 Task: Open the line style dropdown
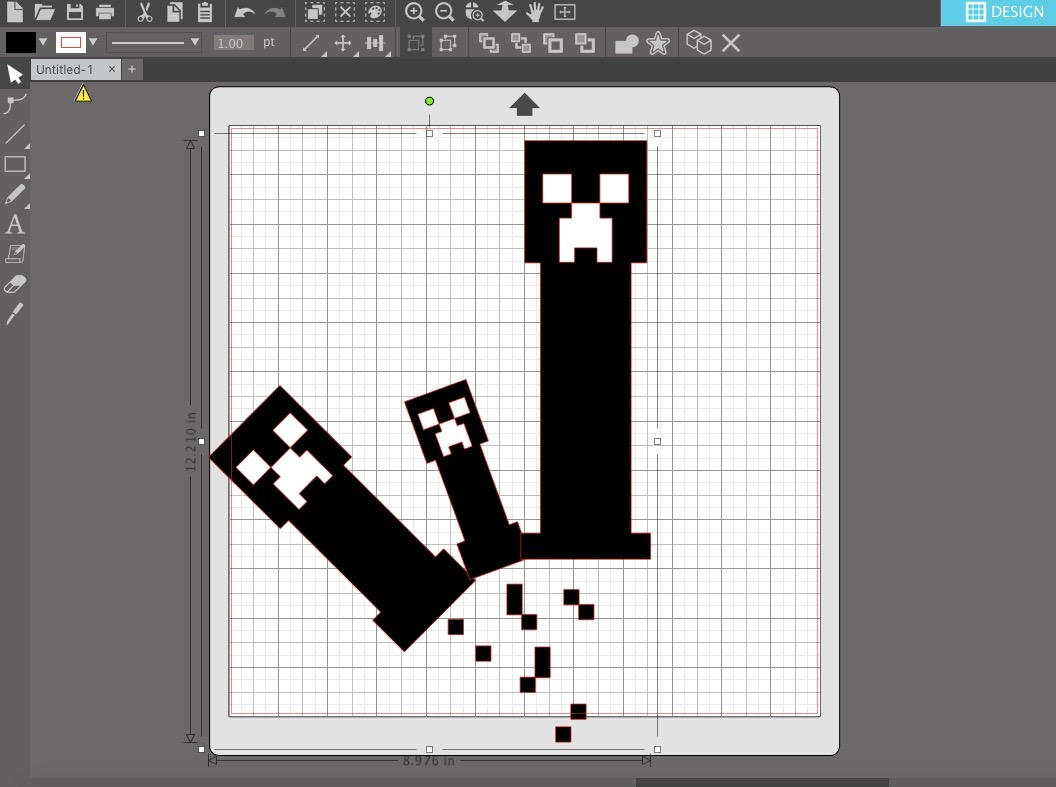point(155,42)
